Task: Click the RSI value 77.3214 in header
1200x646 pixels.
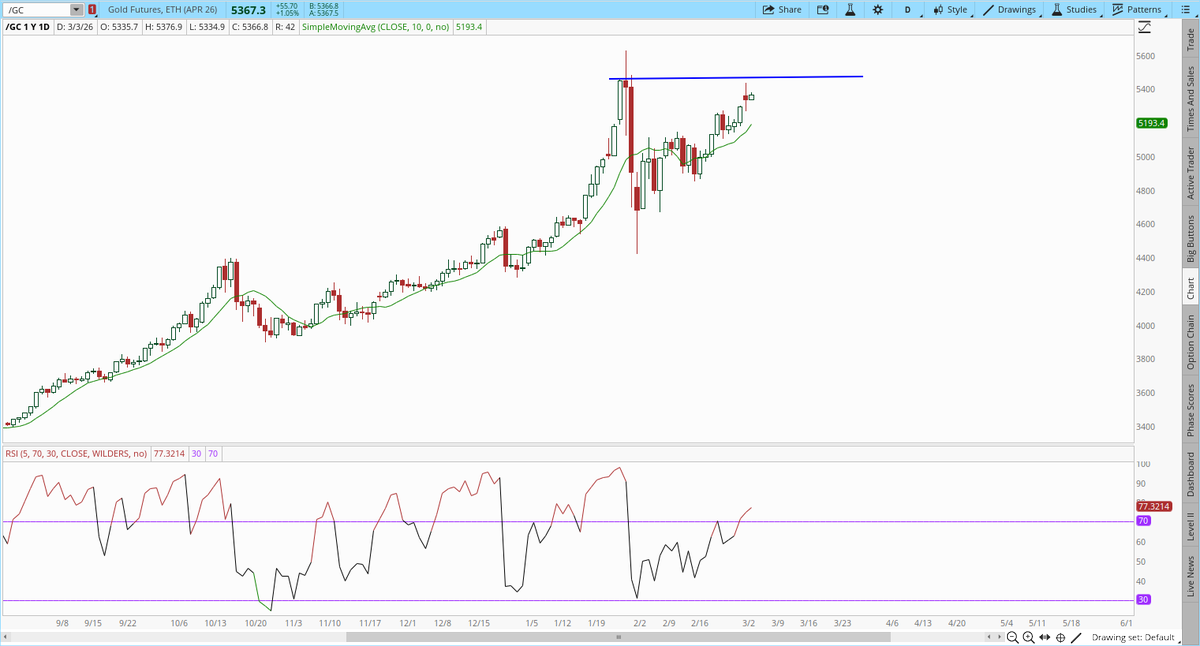Action: 171,453
